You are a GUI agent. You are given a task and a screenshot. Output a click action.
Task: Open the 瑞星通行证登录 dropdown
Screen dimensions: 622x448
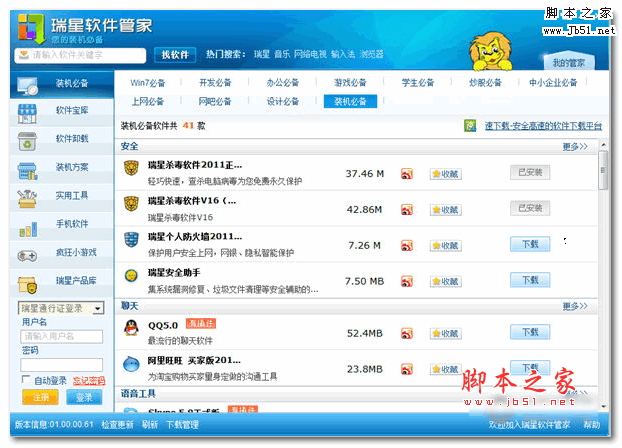tap(61, 308)
